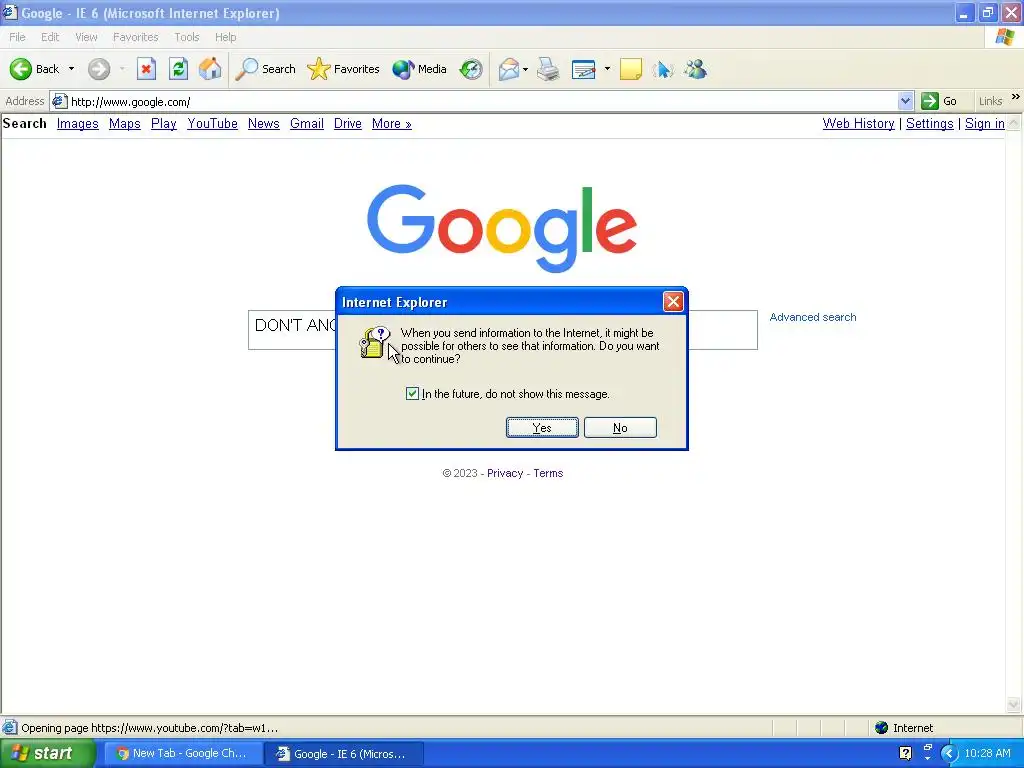
Task: Open the Gmail link
Action: (307, 123)
